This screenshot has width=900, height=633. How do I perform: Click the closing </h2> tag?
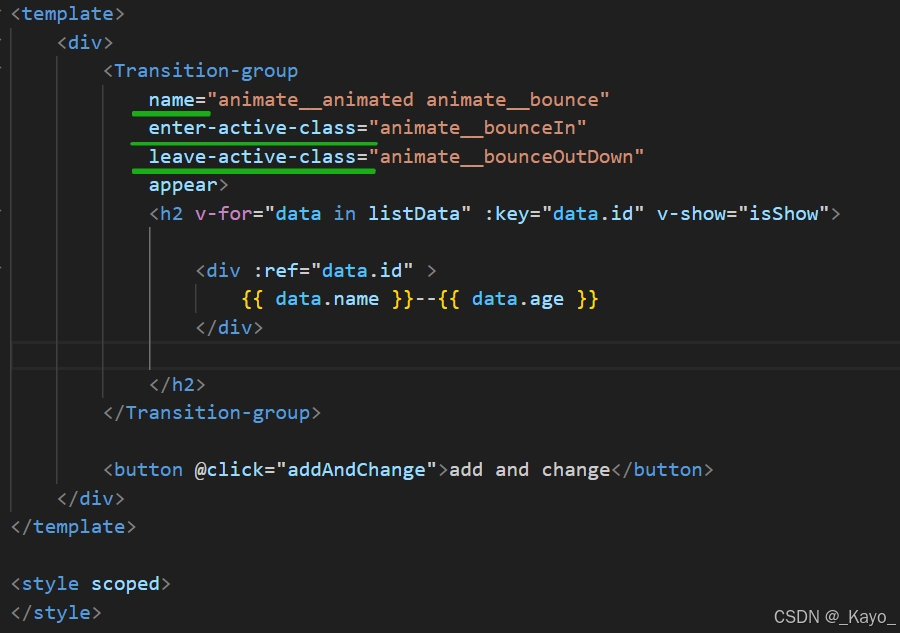(x=177, y=385)
